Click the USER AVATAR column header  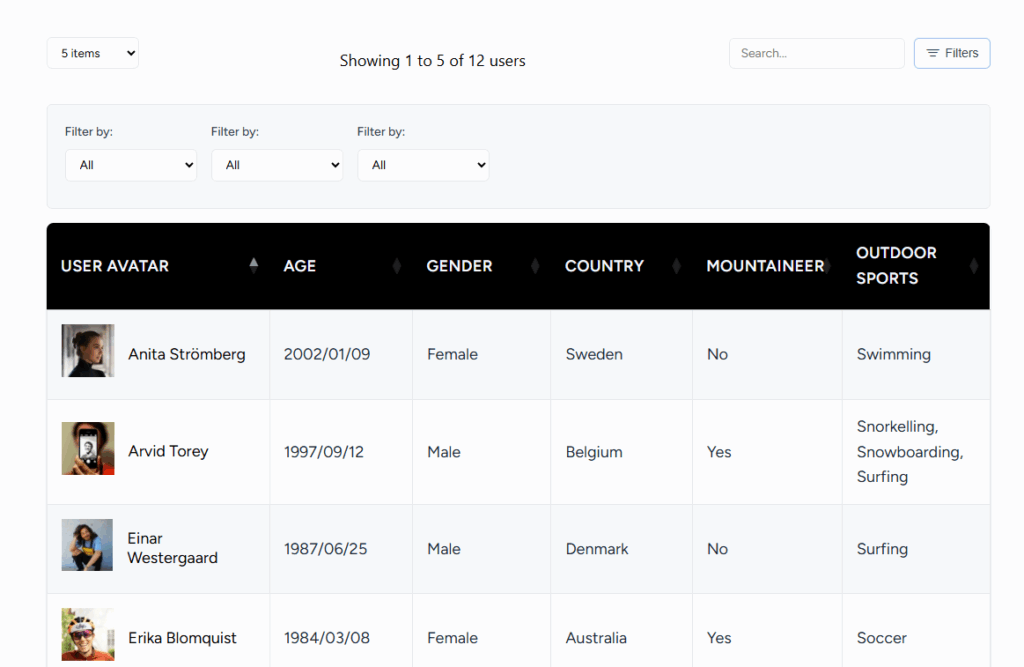coord(116,266)
